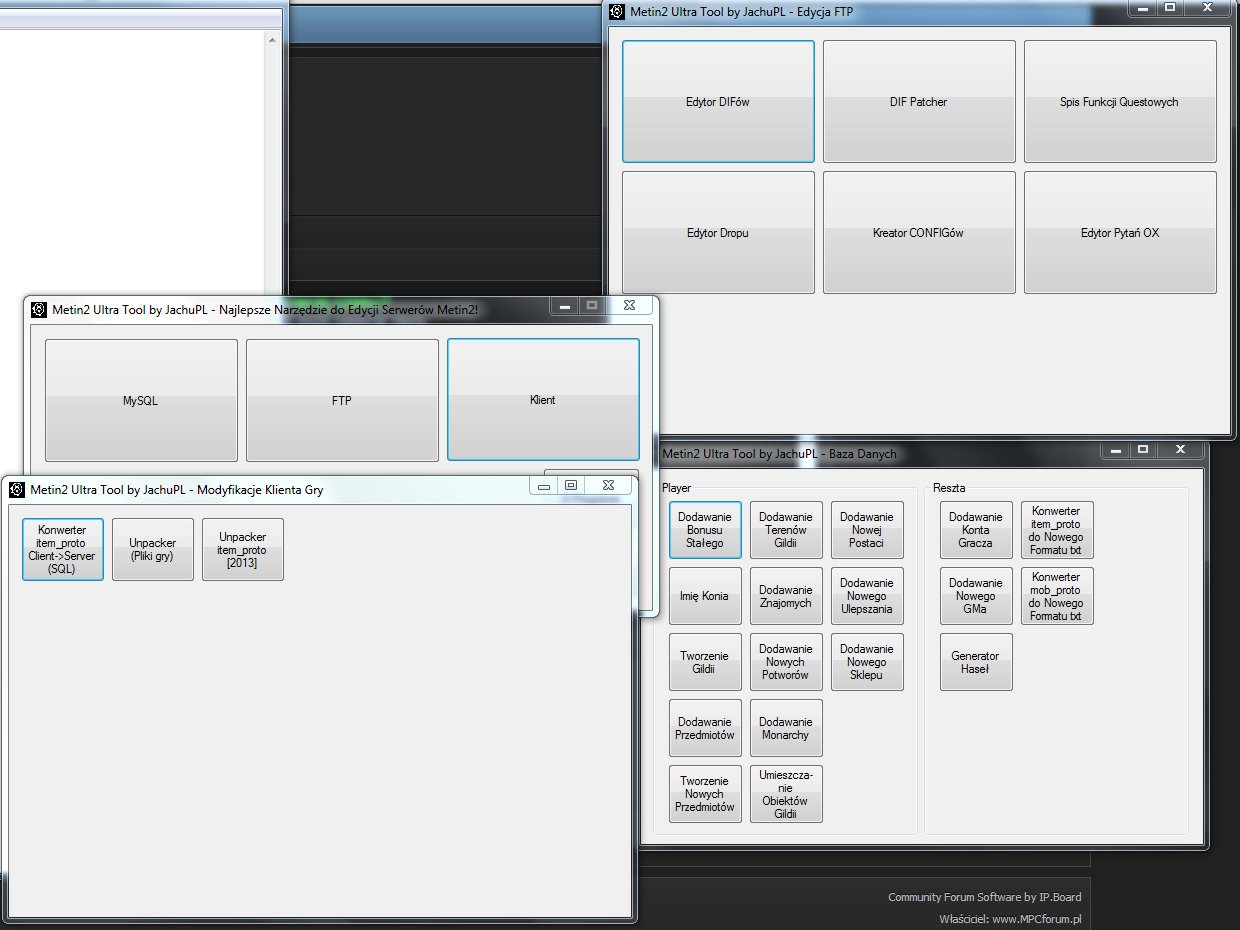Click the FTP button in main window
The height and width of the screenshot is (930, 1240).
342,400
